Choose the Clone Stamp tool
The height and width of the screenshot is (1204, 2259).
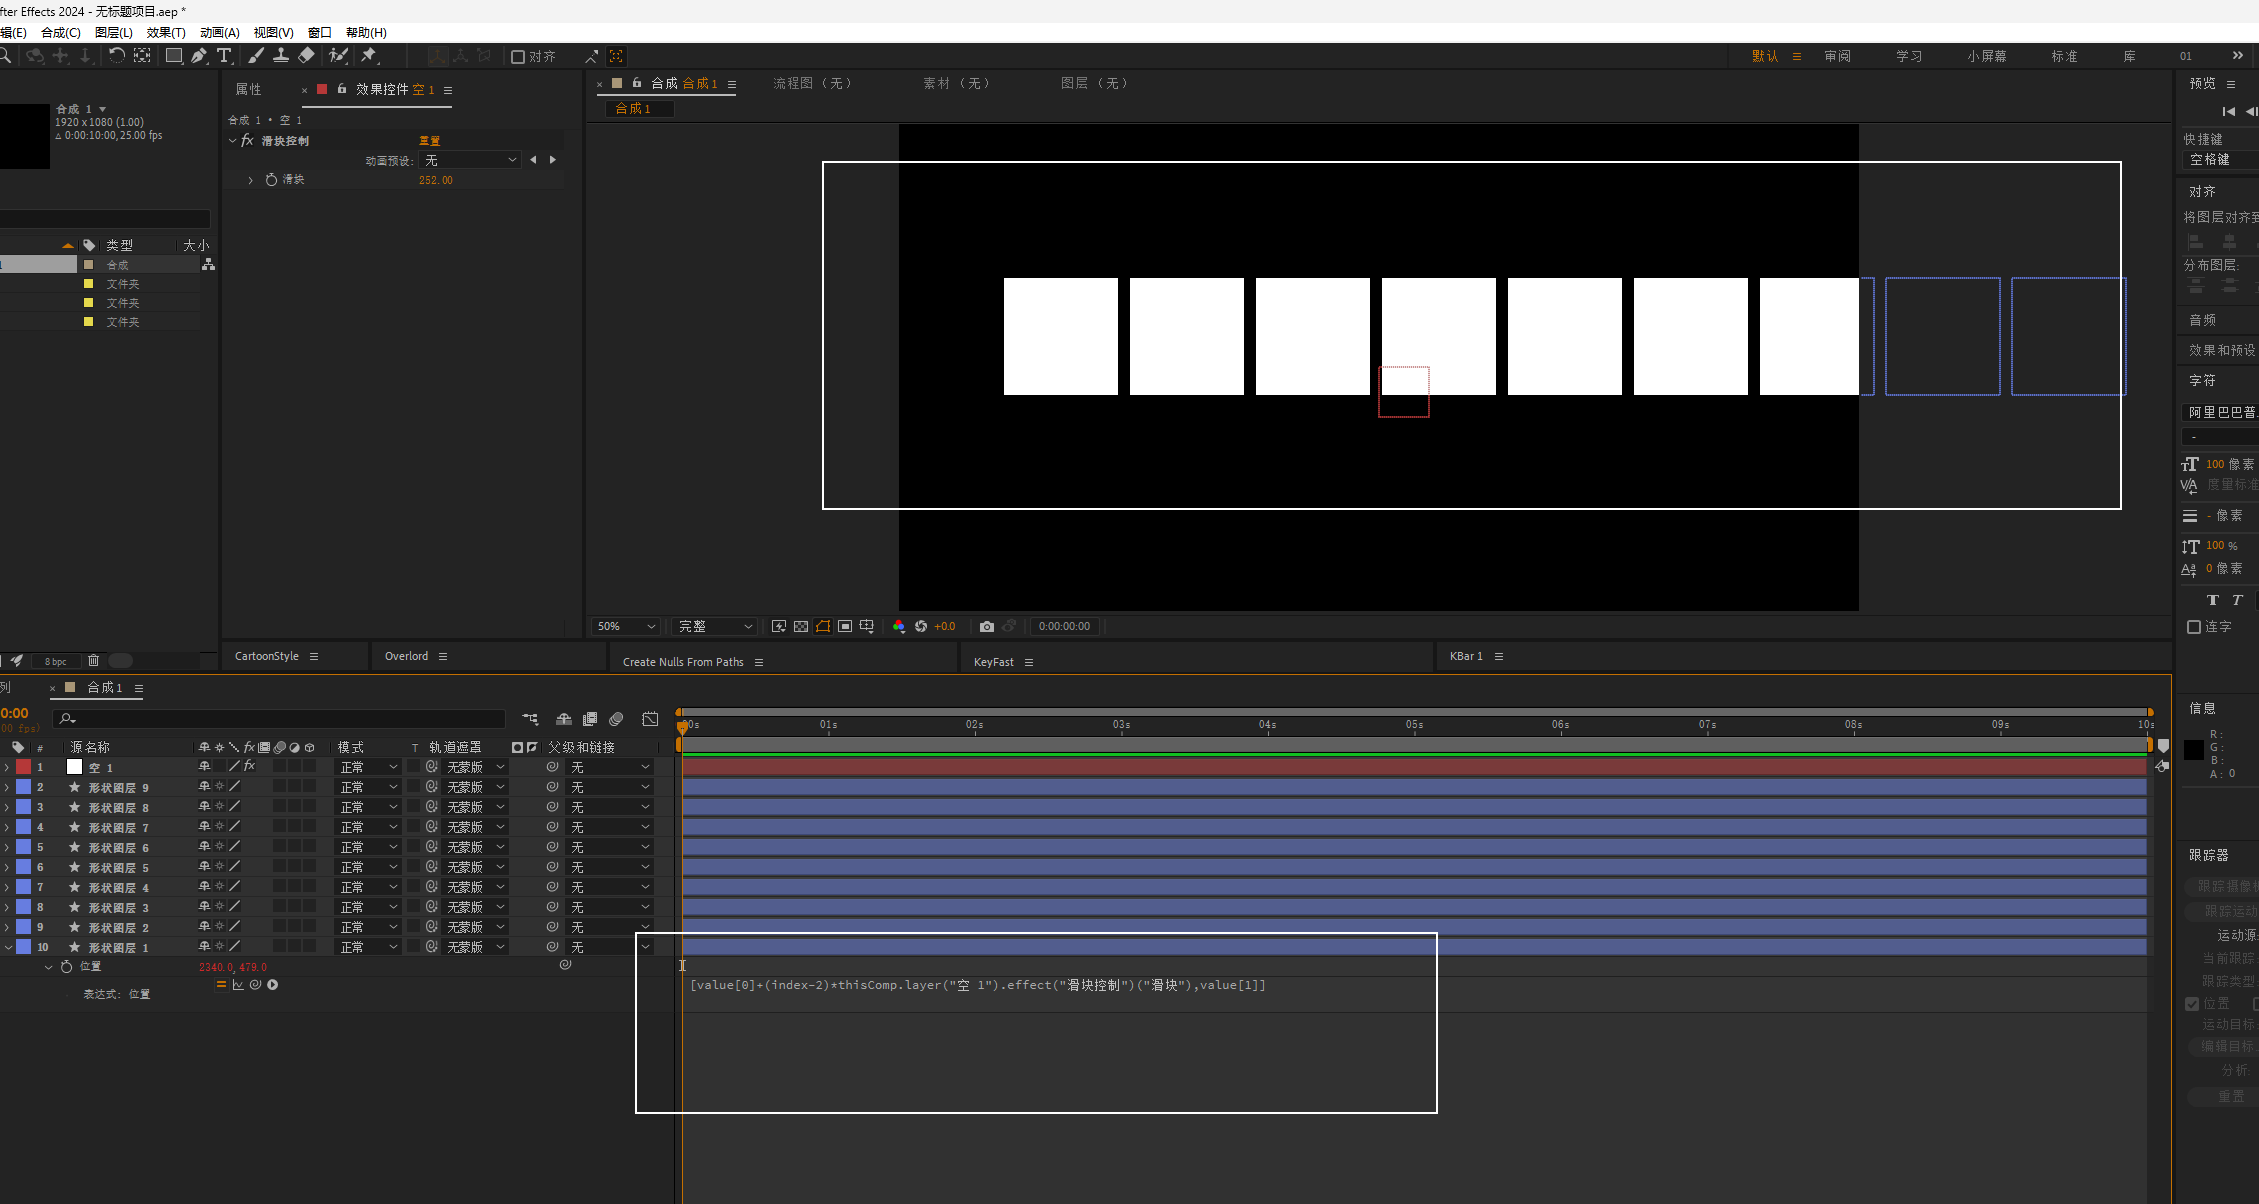pos(281,56)
